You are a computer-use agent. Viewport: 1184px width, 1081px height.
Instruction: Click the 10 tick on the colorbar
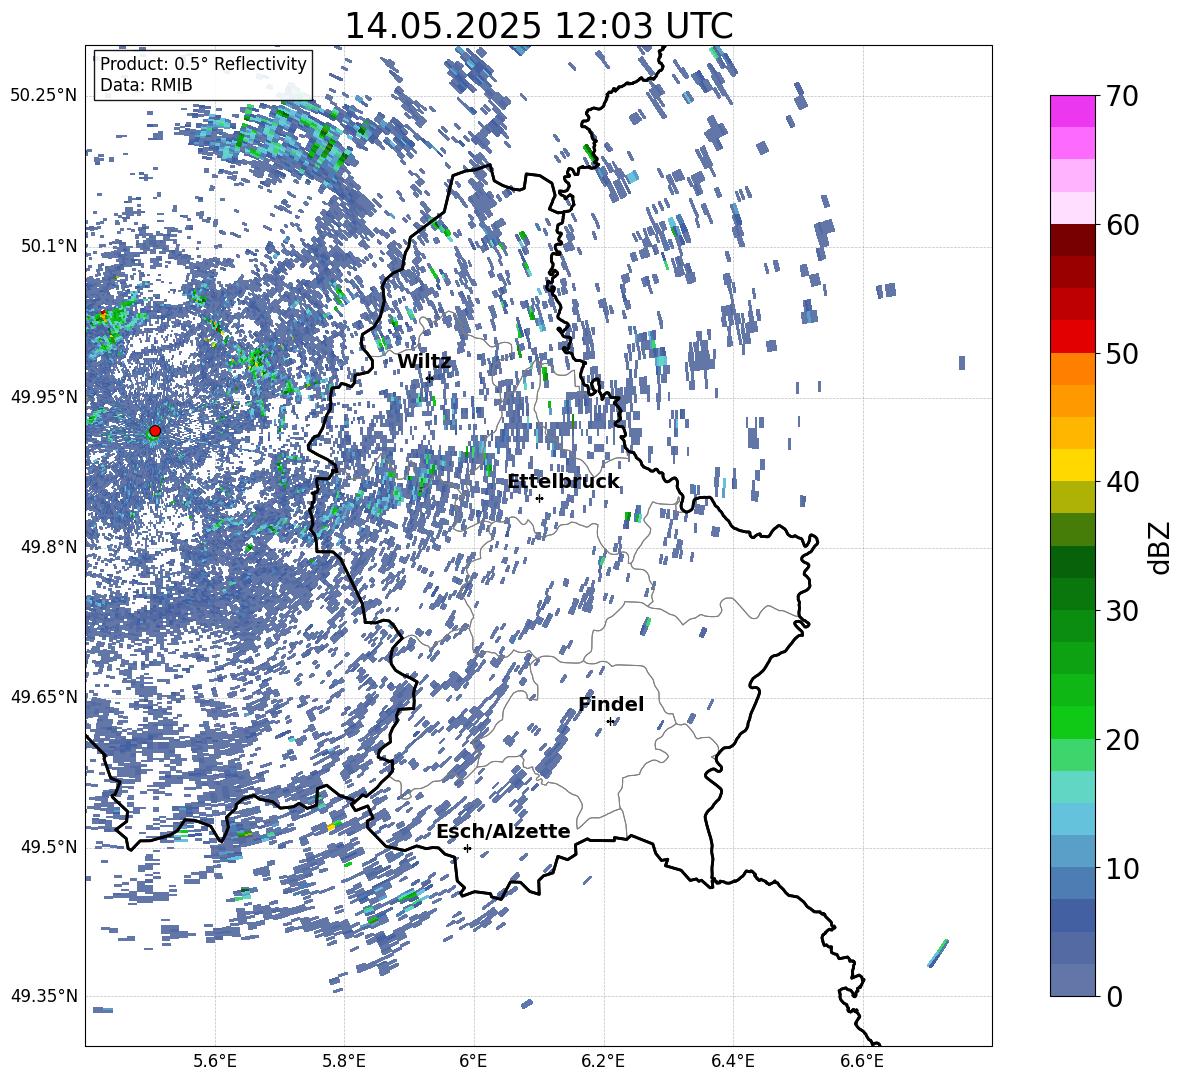point(1123,868)
